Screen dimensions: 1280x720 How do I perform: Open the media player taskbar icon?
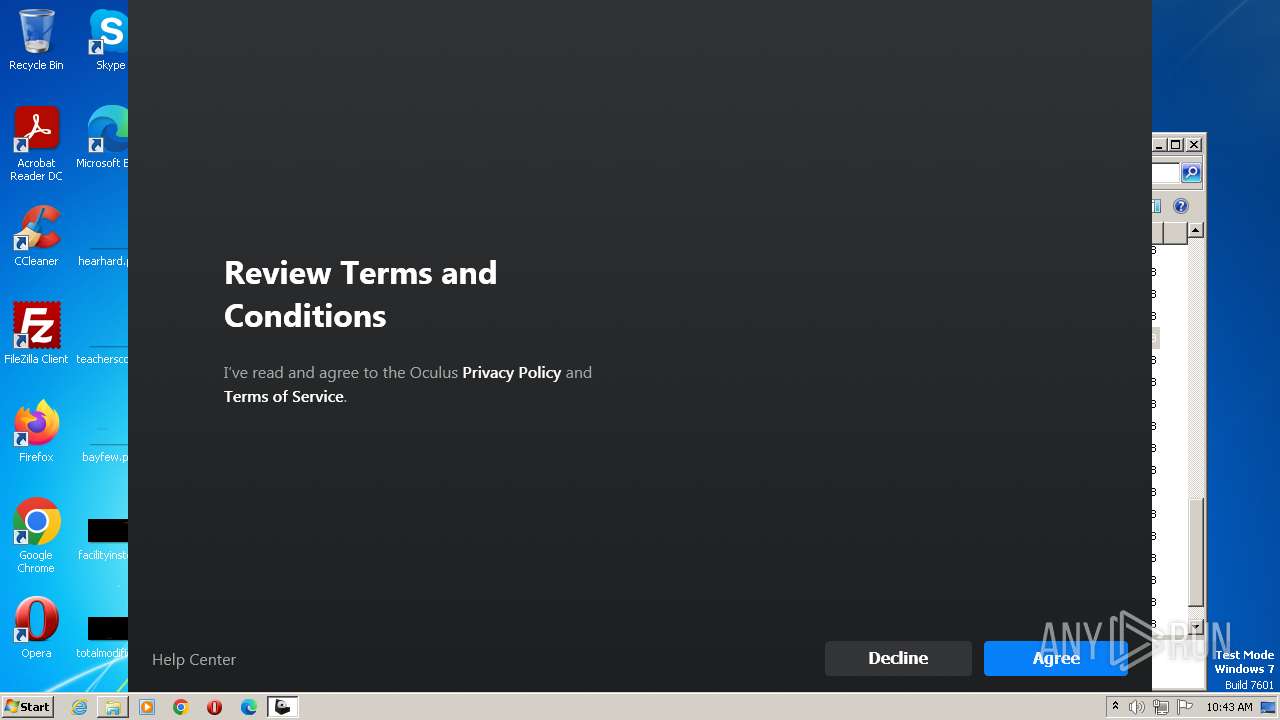point(147,707)
